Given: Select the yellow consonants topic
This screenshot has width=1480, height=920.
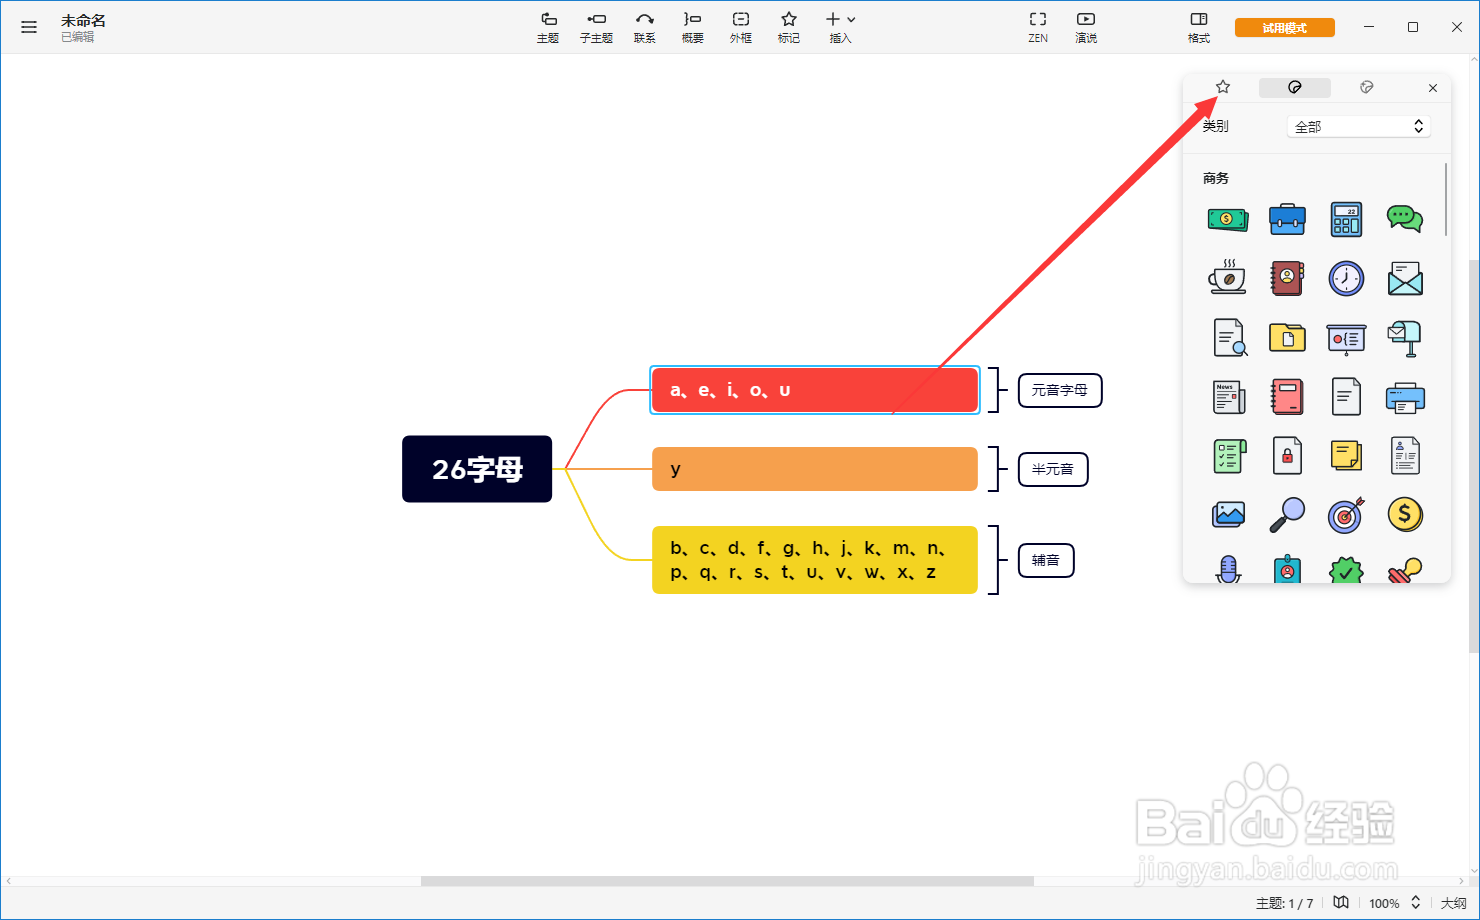Looking at the screenshot, I should 815,560.
